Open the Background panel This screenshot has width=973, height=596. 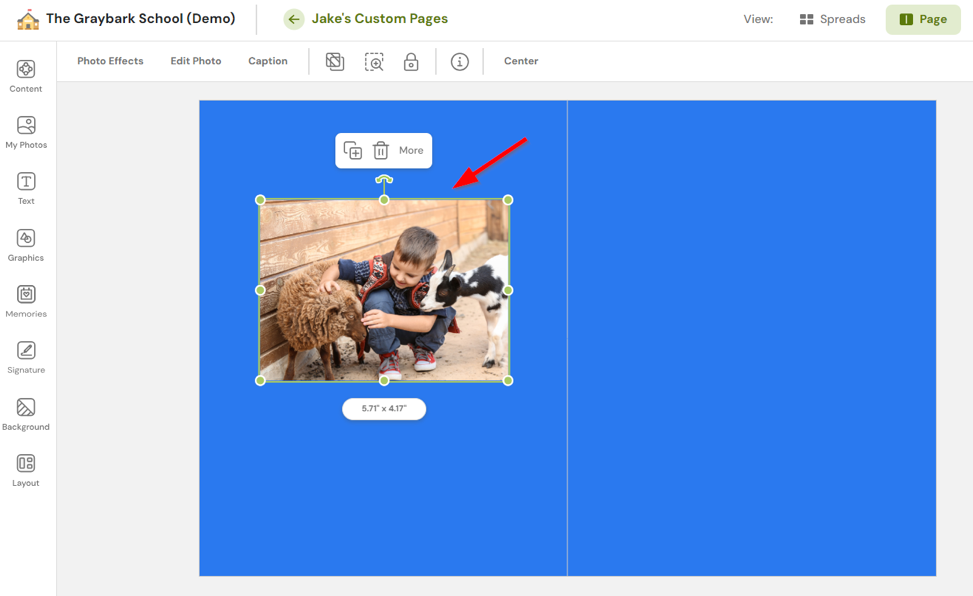point(26,413)
